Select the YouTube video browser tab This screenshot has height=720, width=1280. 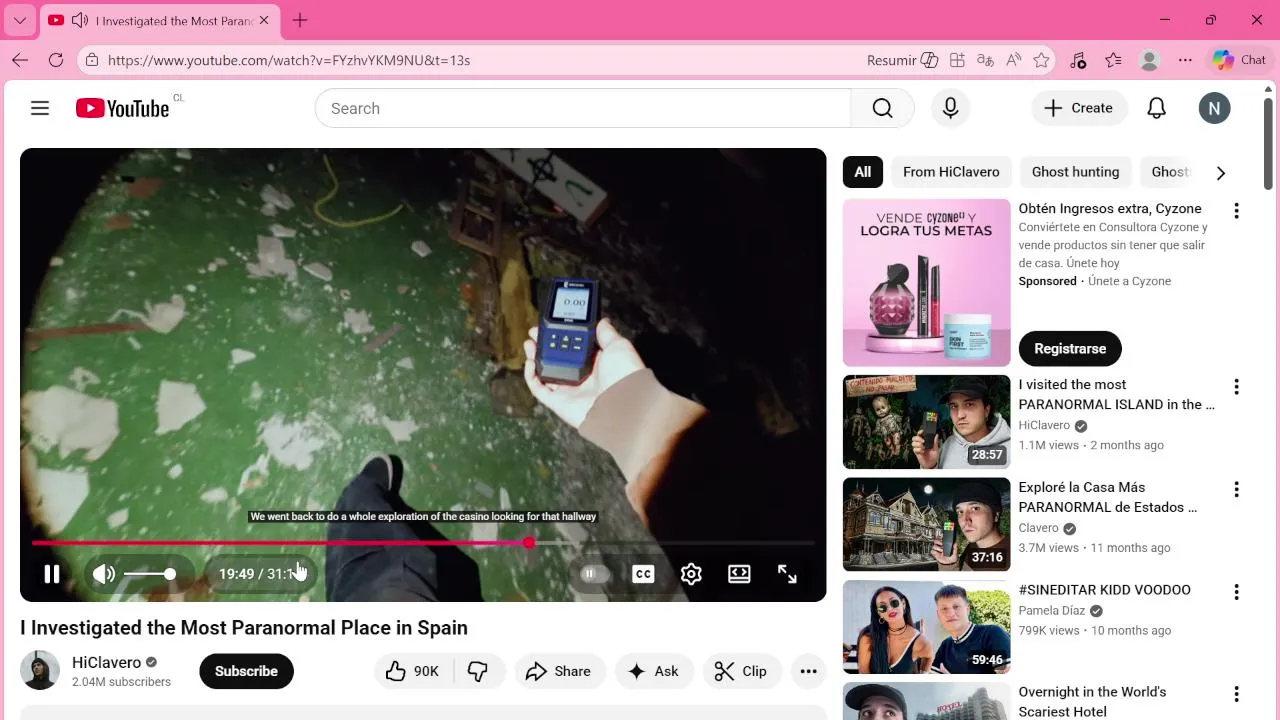(x=160, y=20)
